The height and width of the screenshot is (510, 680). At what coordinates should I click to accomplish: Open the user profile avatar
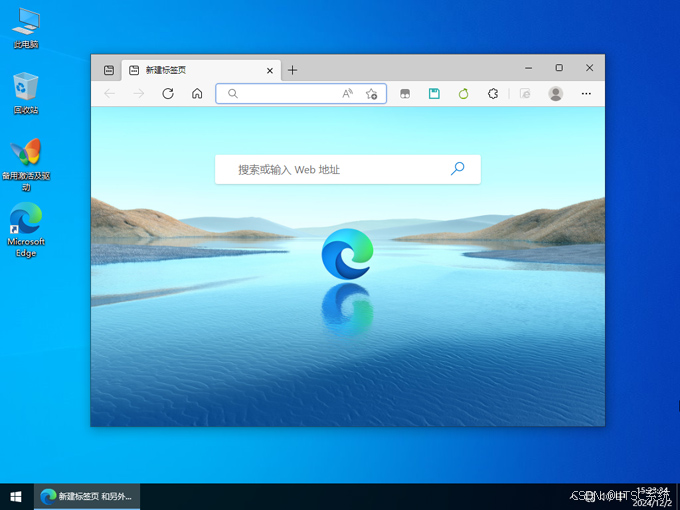click(556, 94)
